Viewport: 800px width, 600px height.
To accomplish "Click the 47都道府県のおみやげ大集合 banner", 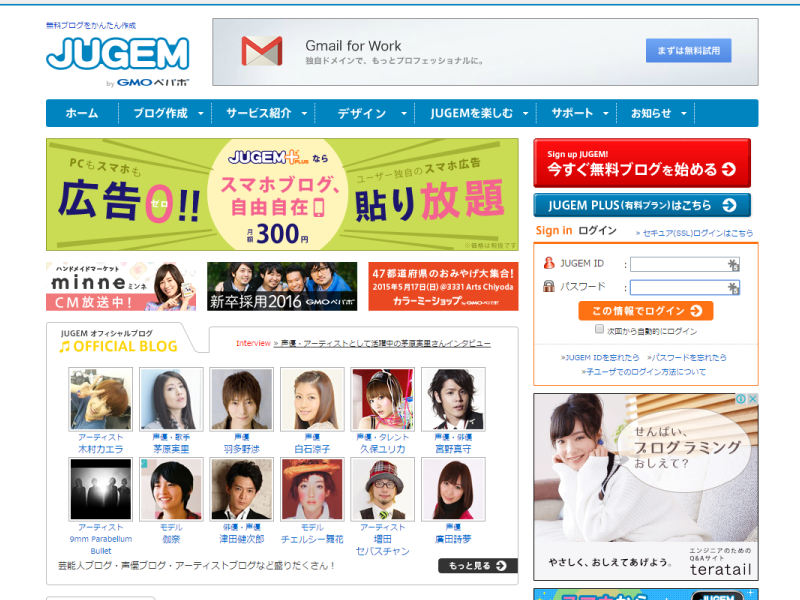I will click(443, 286).
